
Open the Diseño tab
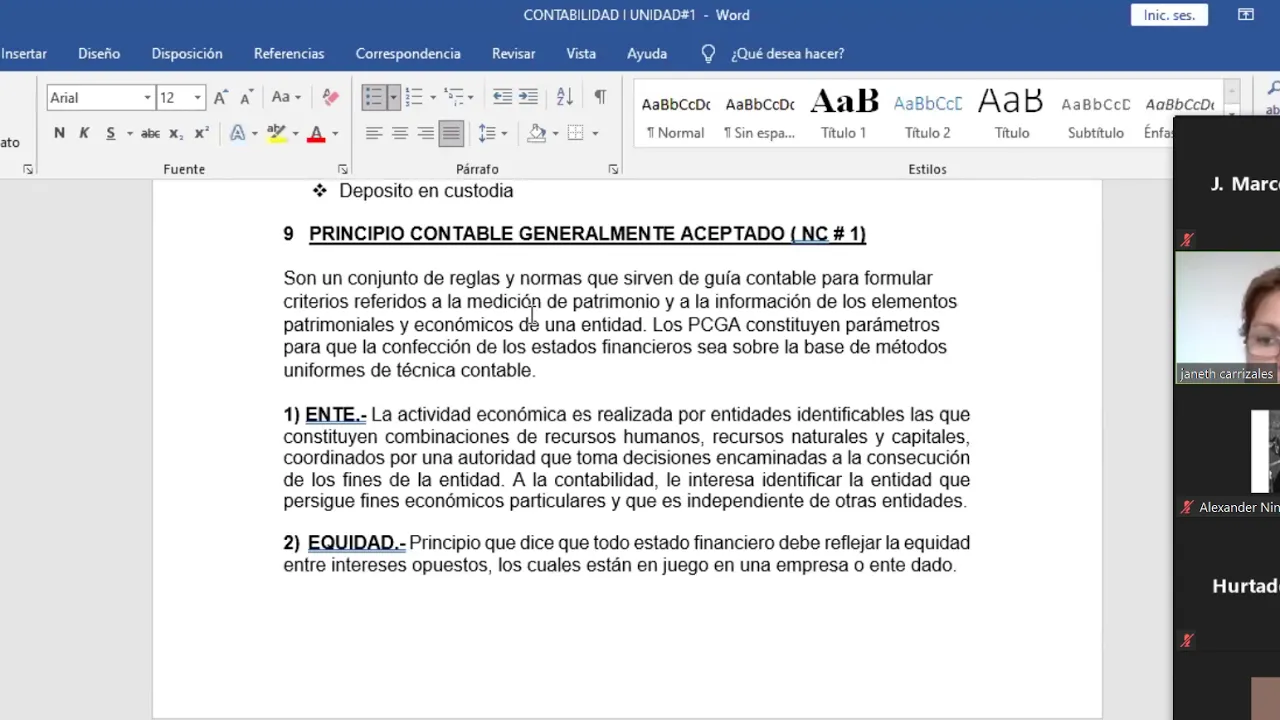pyautogui.click(x=99, y=54)
